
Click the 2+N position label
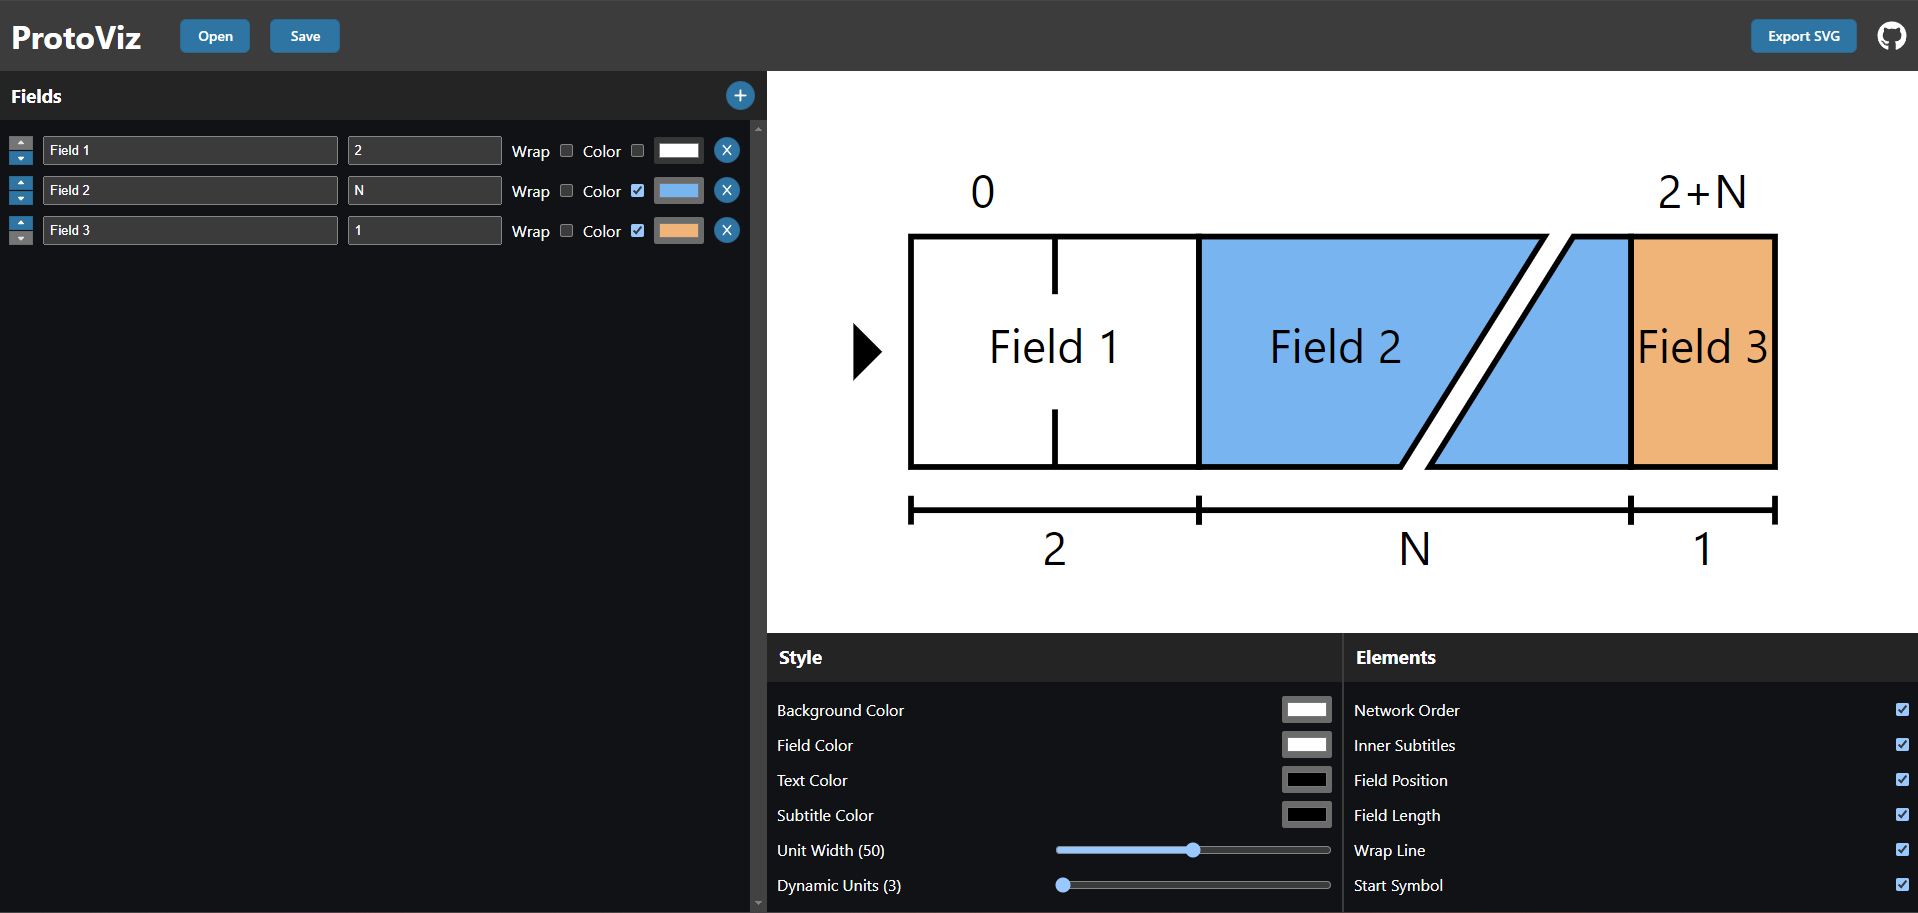(1702, 192)
